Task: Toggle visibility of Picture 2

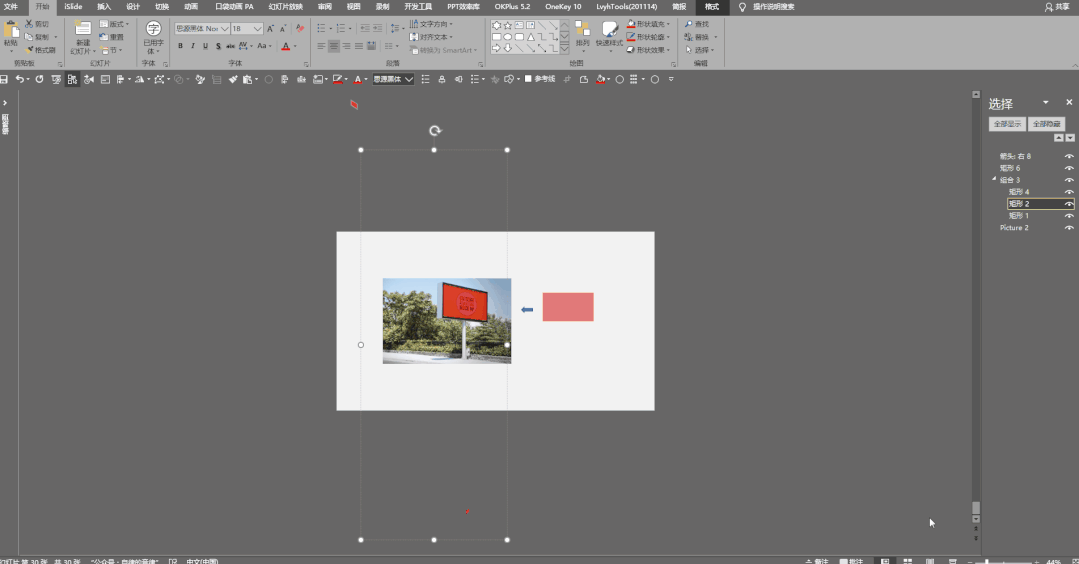Action: coord(1069,228)
